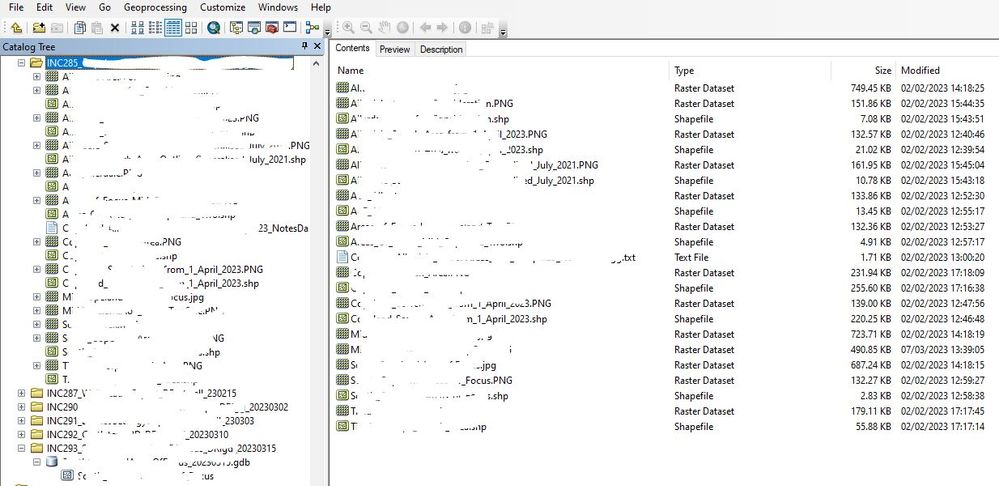Expand the INC292 folder node
The image size is (999, 486).
pos(22,434)
